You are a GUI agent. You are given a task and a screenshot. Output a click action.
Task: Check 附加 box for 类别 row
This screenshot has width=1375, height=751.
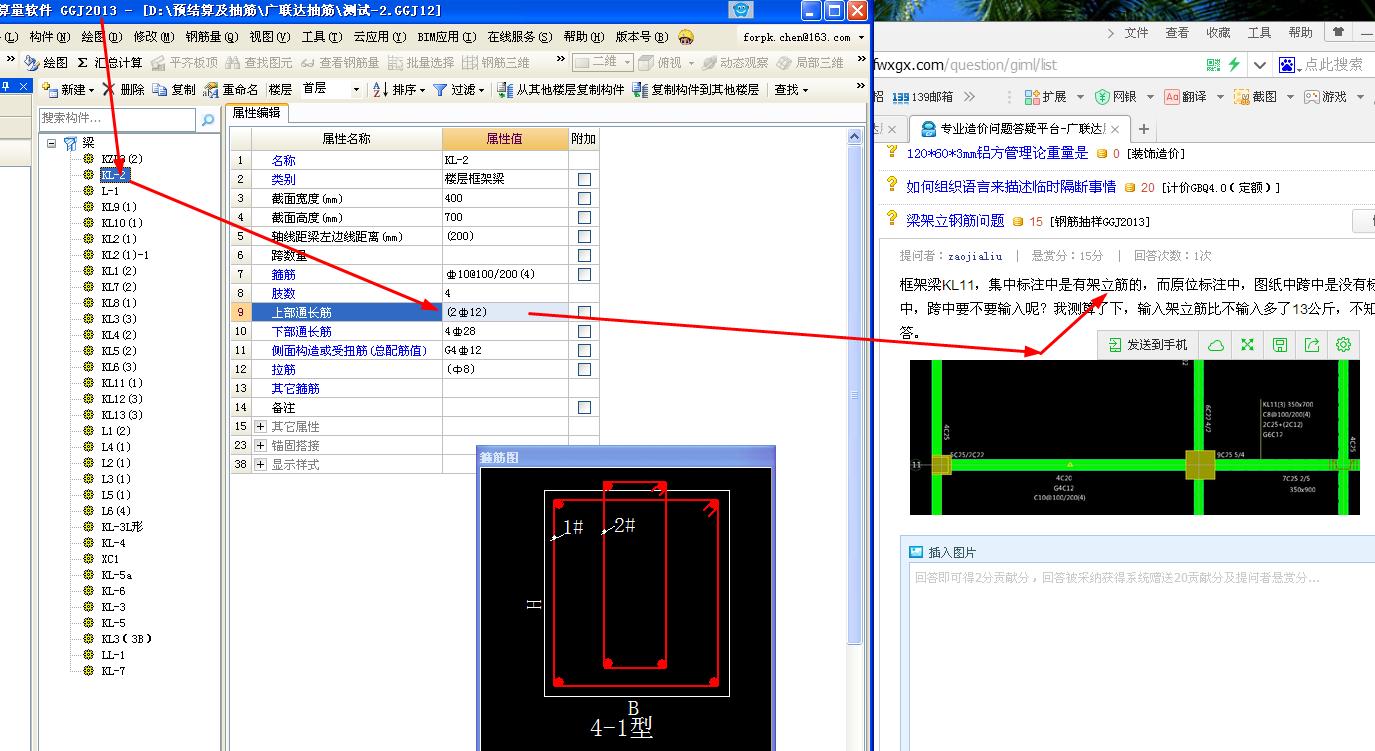(584, 180)
